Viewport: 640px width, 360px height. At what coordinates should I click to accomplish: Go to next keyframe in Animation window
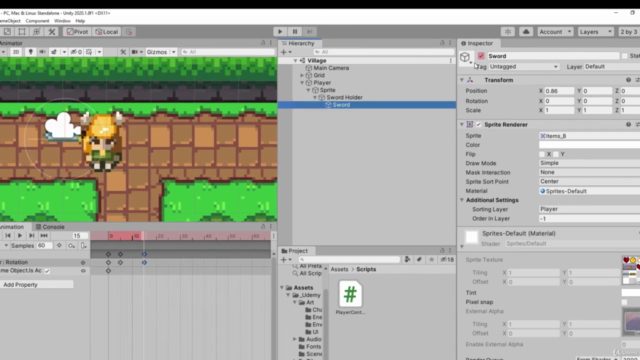31,236
